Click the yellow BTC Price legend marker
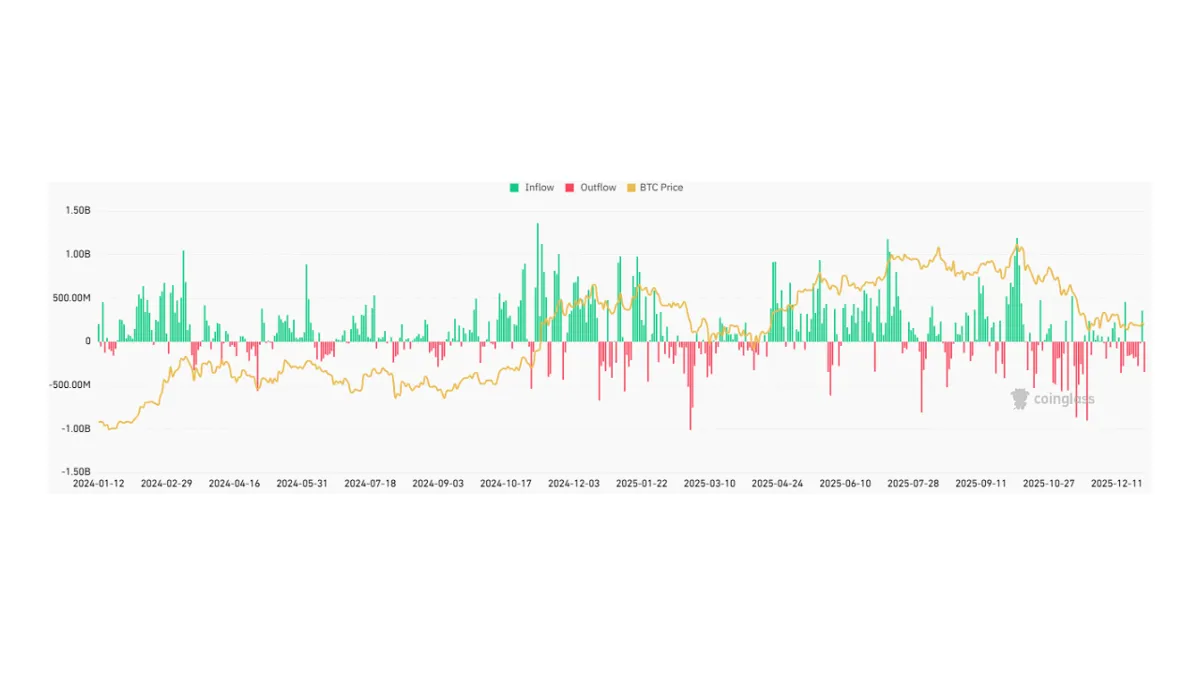 [629, 188]
